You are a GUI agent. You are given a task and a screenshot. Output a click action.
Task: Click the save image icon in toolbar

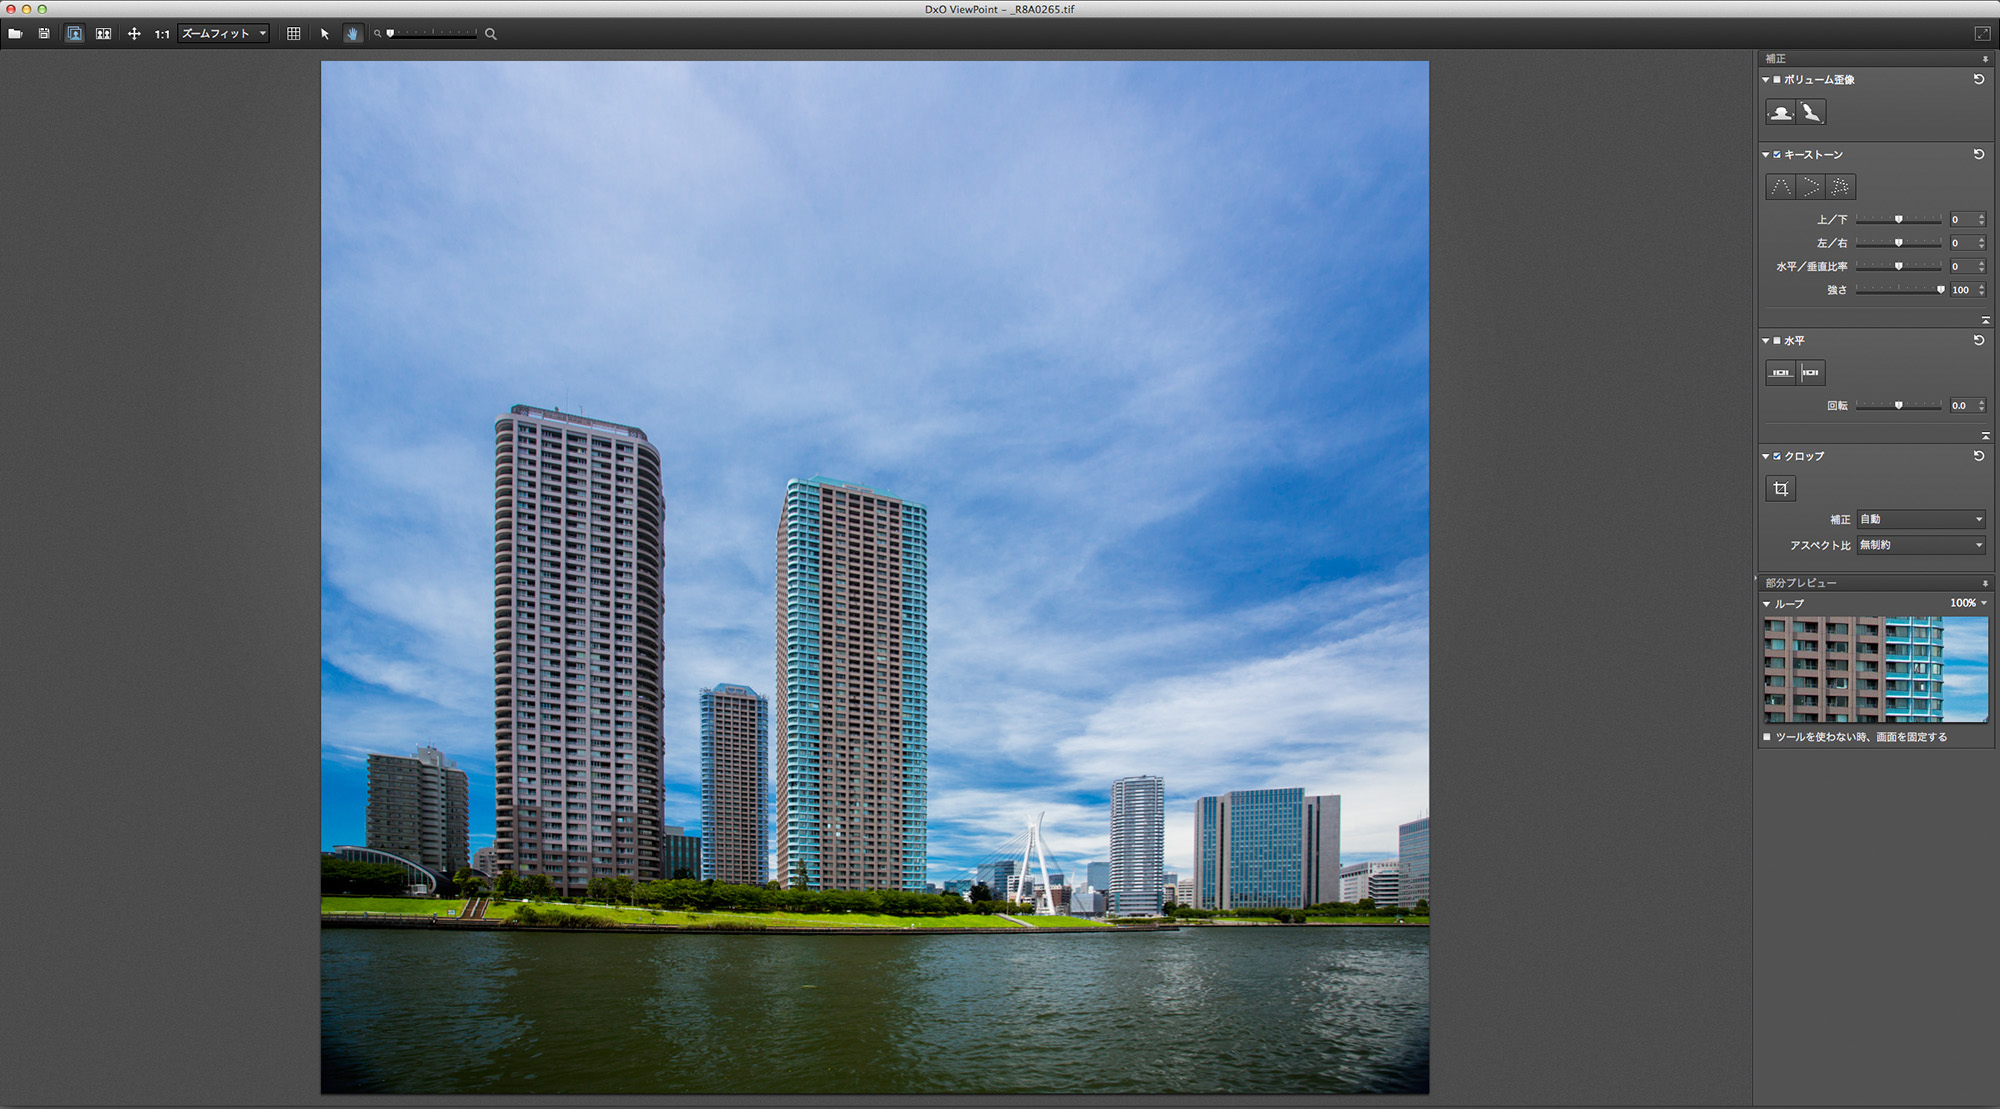(44, 33)
